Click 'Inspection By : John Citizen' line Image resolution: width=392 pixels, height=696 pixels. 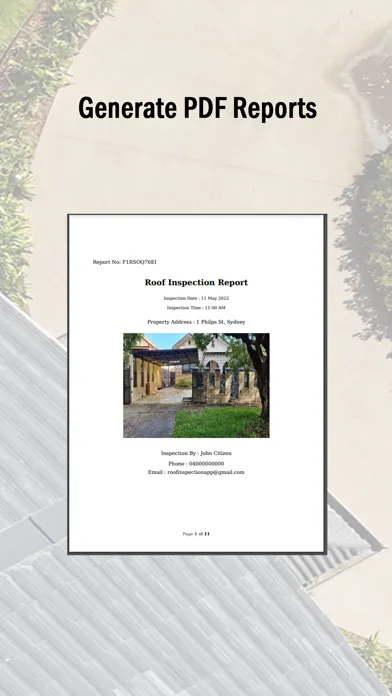tap(196, 453)
